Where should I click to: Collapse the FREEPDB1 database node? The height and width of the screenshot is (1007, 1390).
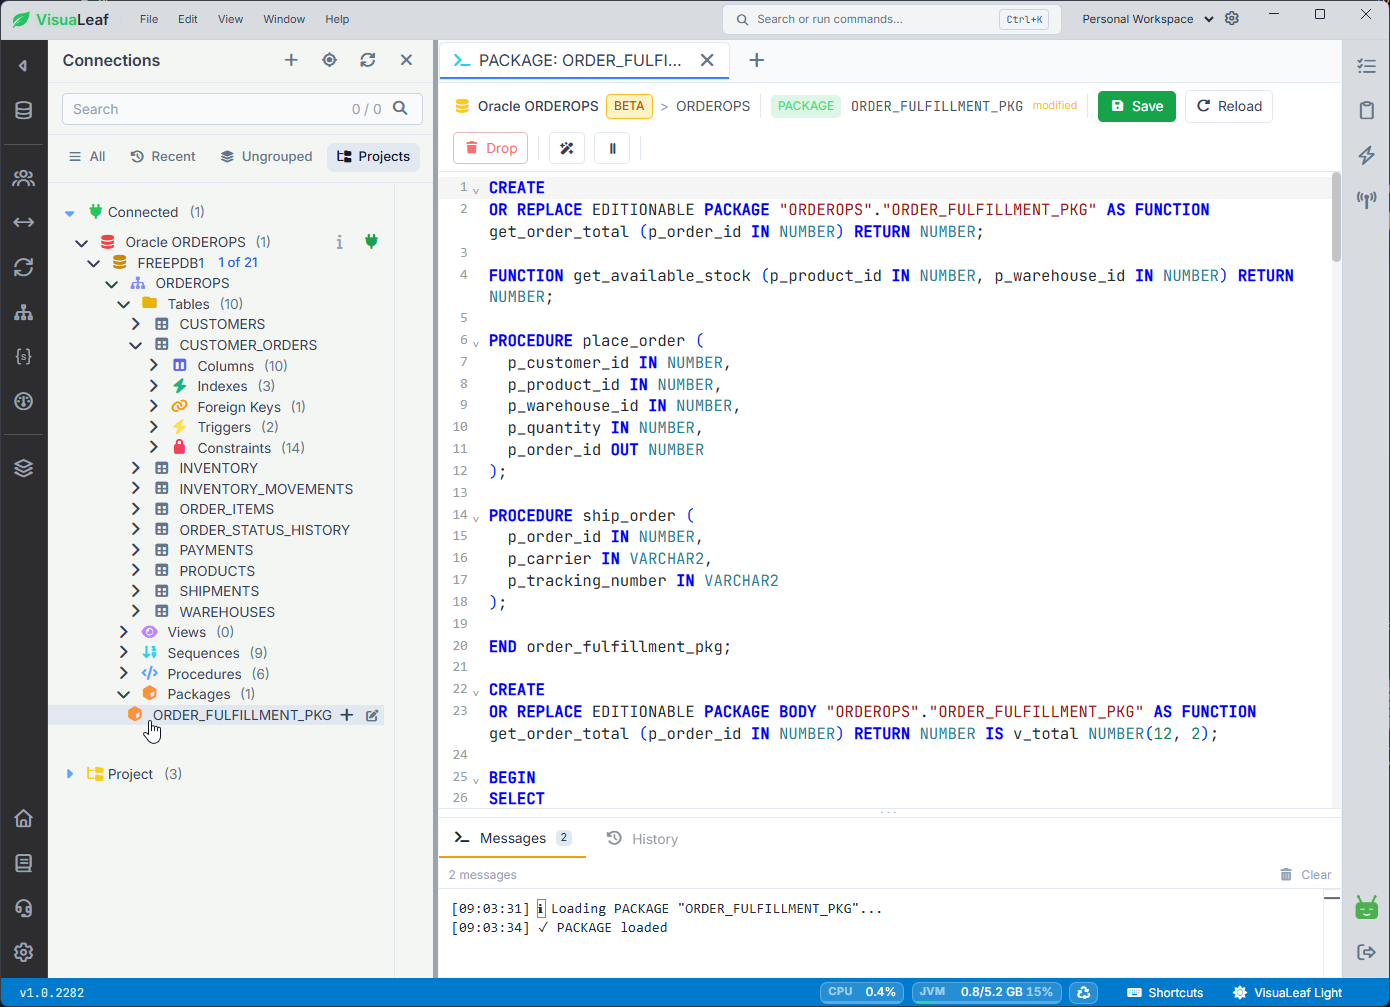[94, 263]
